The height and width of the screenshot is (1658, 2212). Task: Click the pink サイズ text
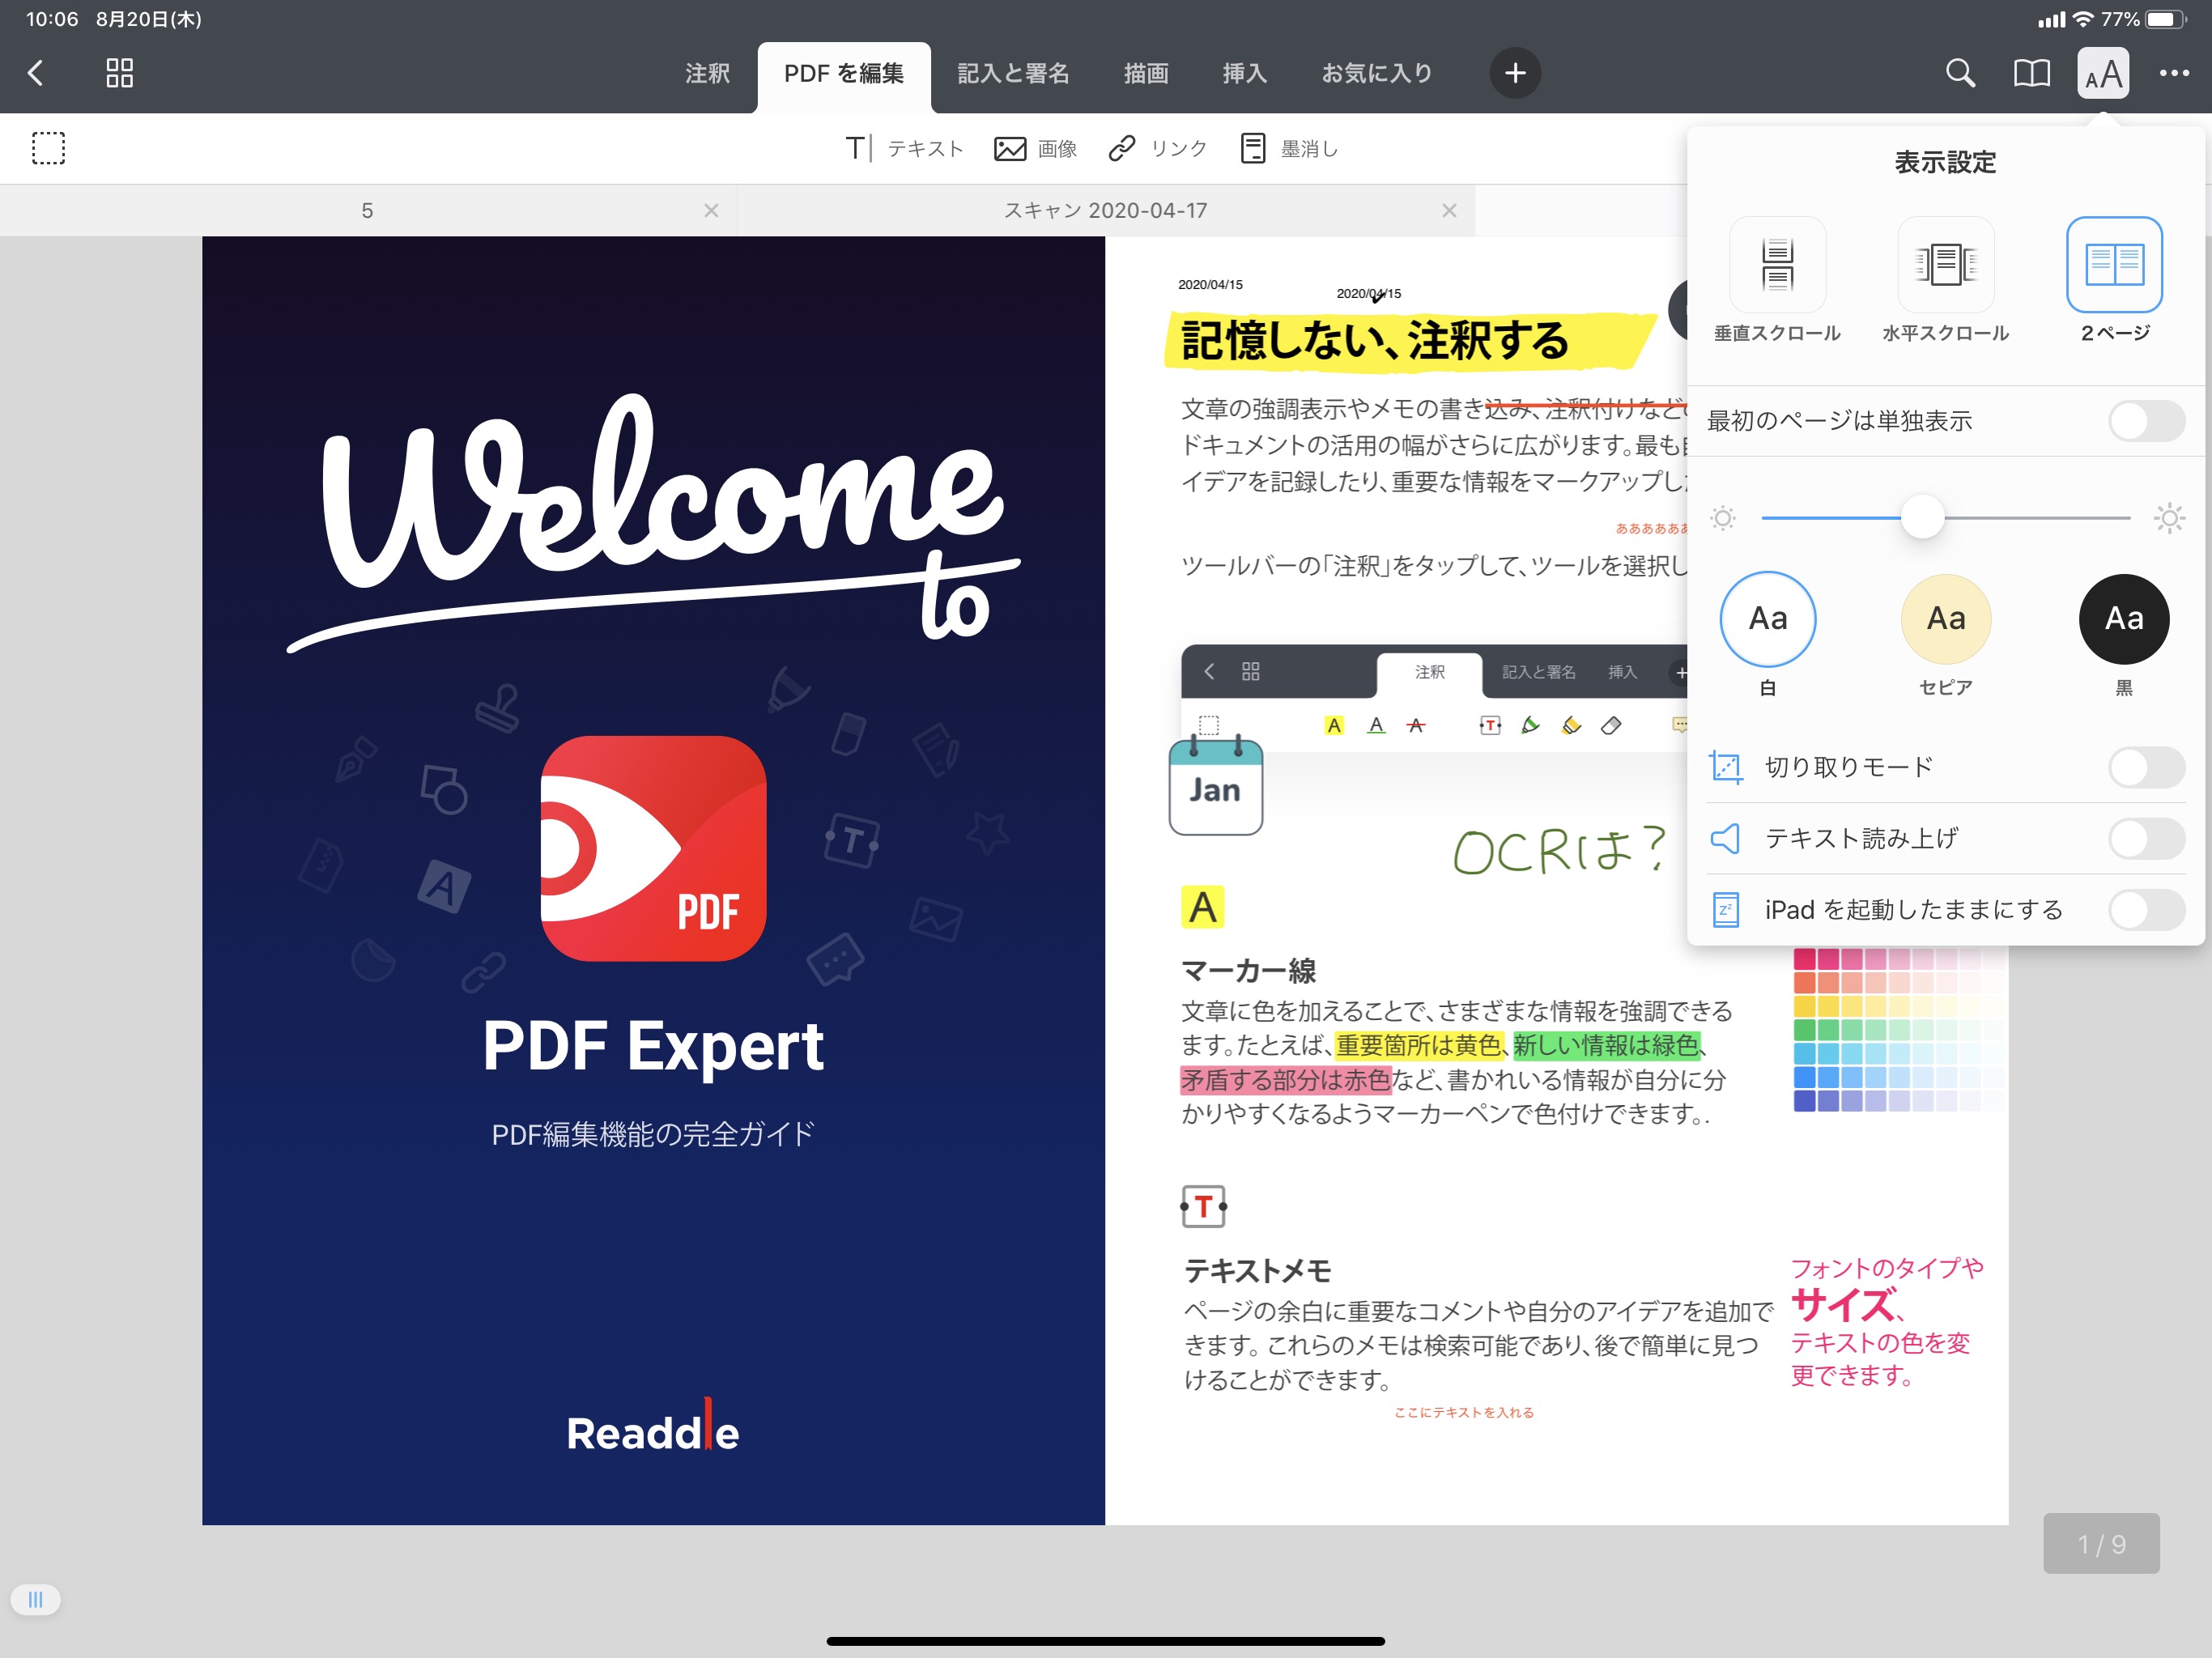[1842, 1305]
